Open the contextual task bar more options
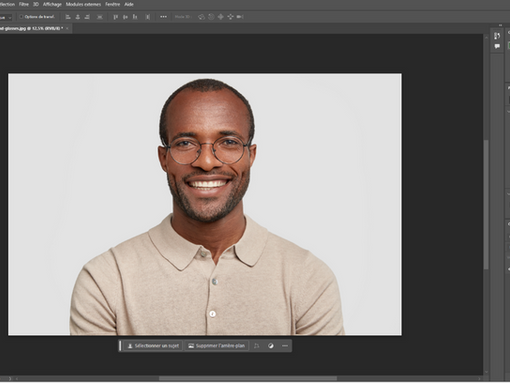Viewport: 510px width, 383px height. click(285, 346)
